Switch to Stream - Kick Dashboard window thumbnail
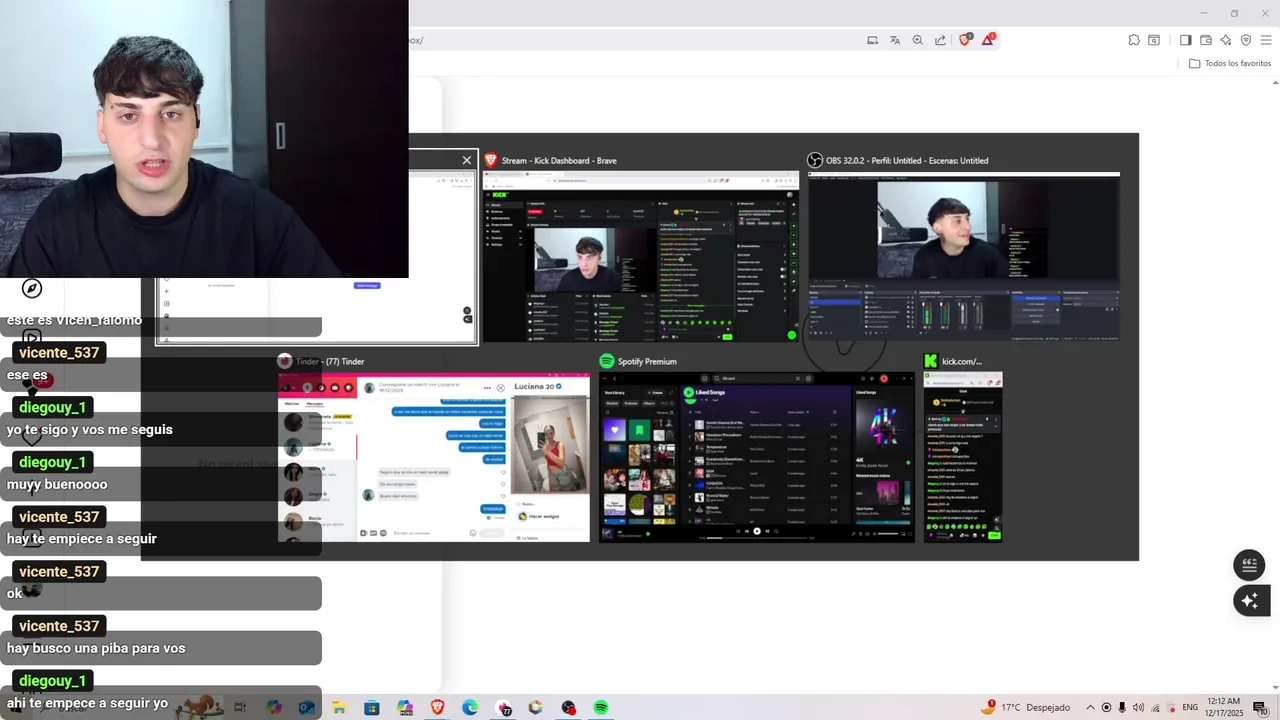Screen dimensions: 1280x720 (x=640, y=257)
